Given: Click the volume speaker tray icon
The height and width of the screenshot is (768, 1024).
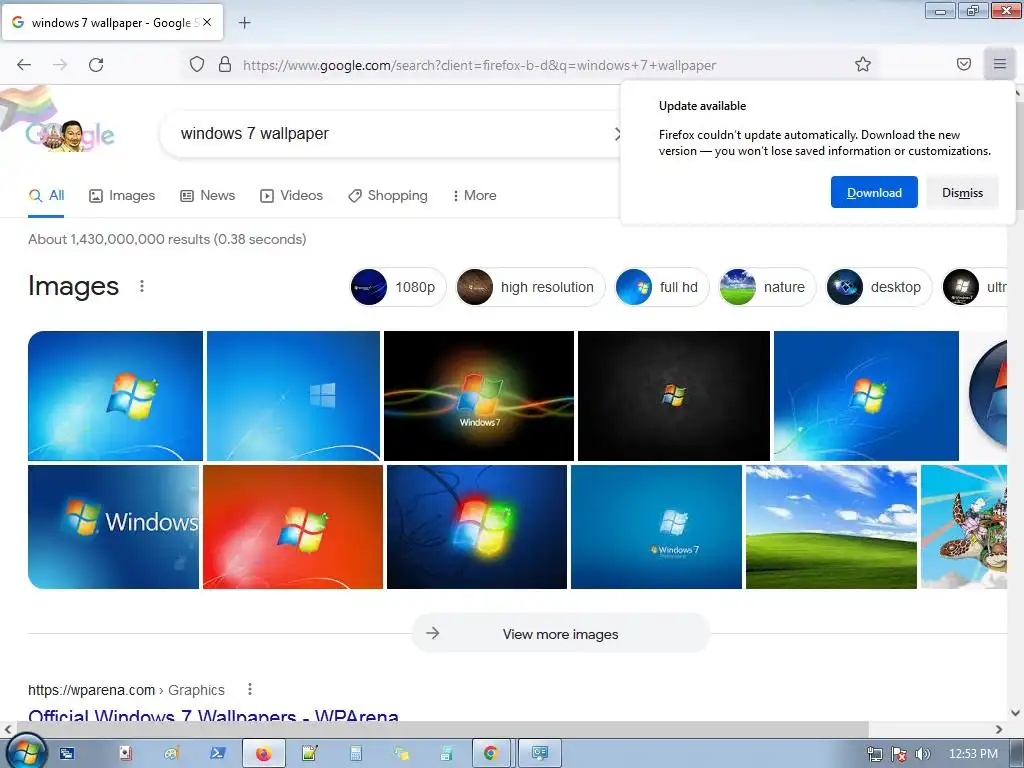Looking at the screenshot, I should pyautogui.click(x=923, y=754).
